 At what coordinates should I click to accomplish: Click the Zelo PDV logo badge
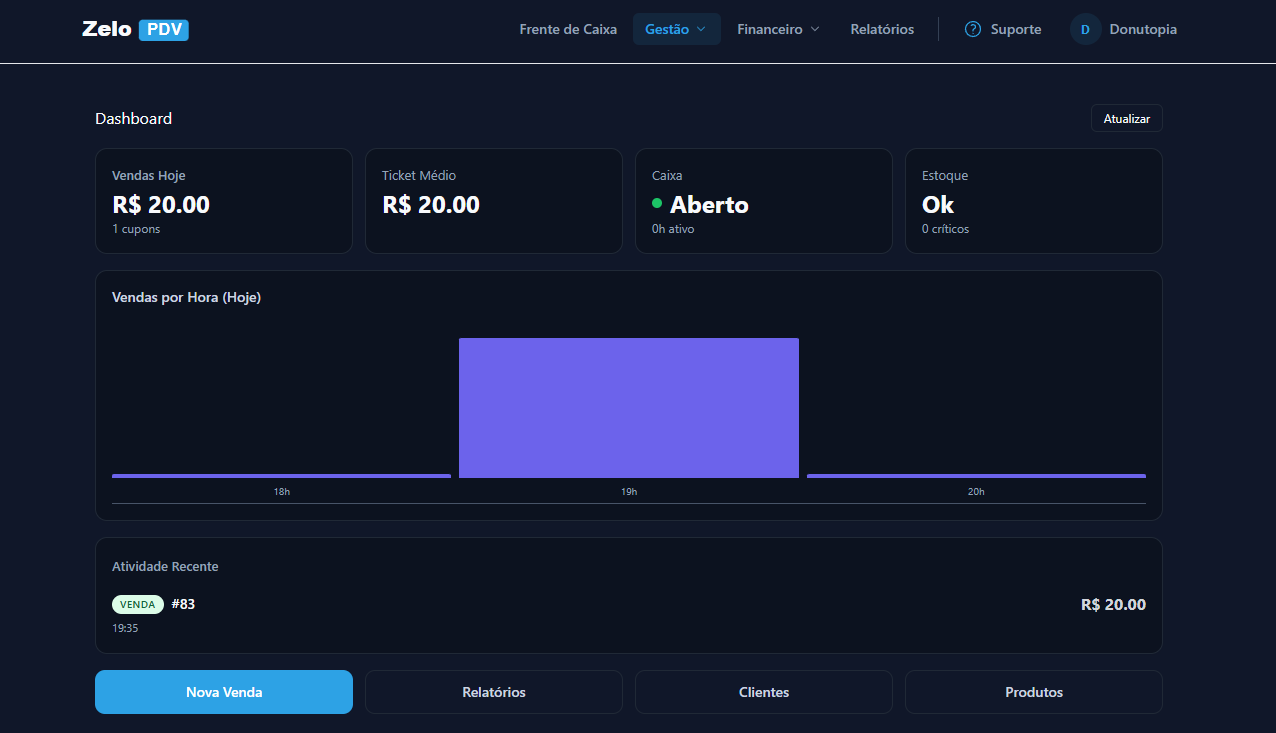pos(135,29)
